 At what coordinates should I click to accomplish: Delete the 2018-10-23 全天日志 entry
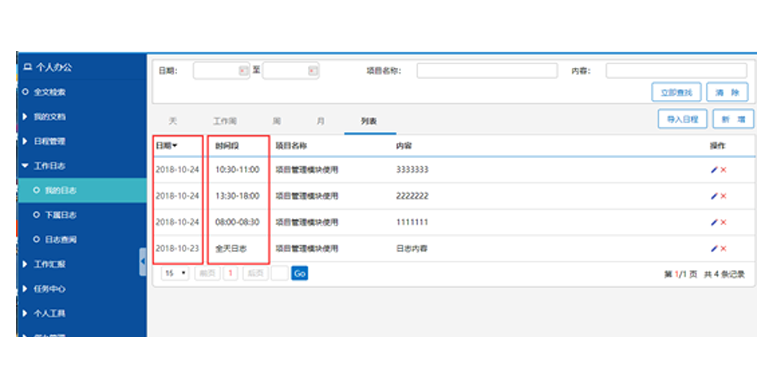(x=724, y=248)
